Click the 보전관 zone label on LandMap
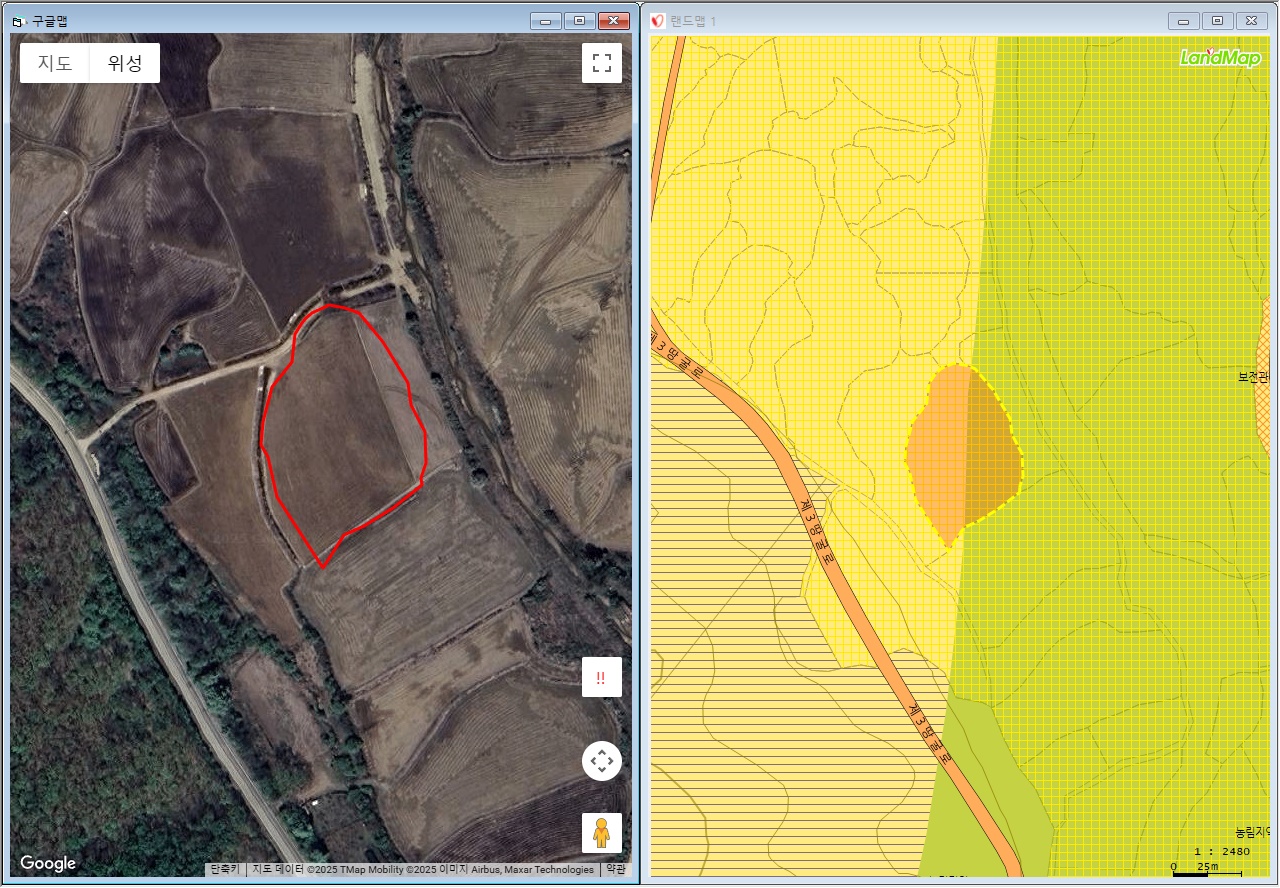 tap(1252, 377)
